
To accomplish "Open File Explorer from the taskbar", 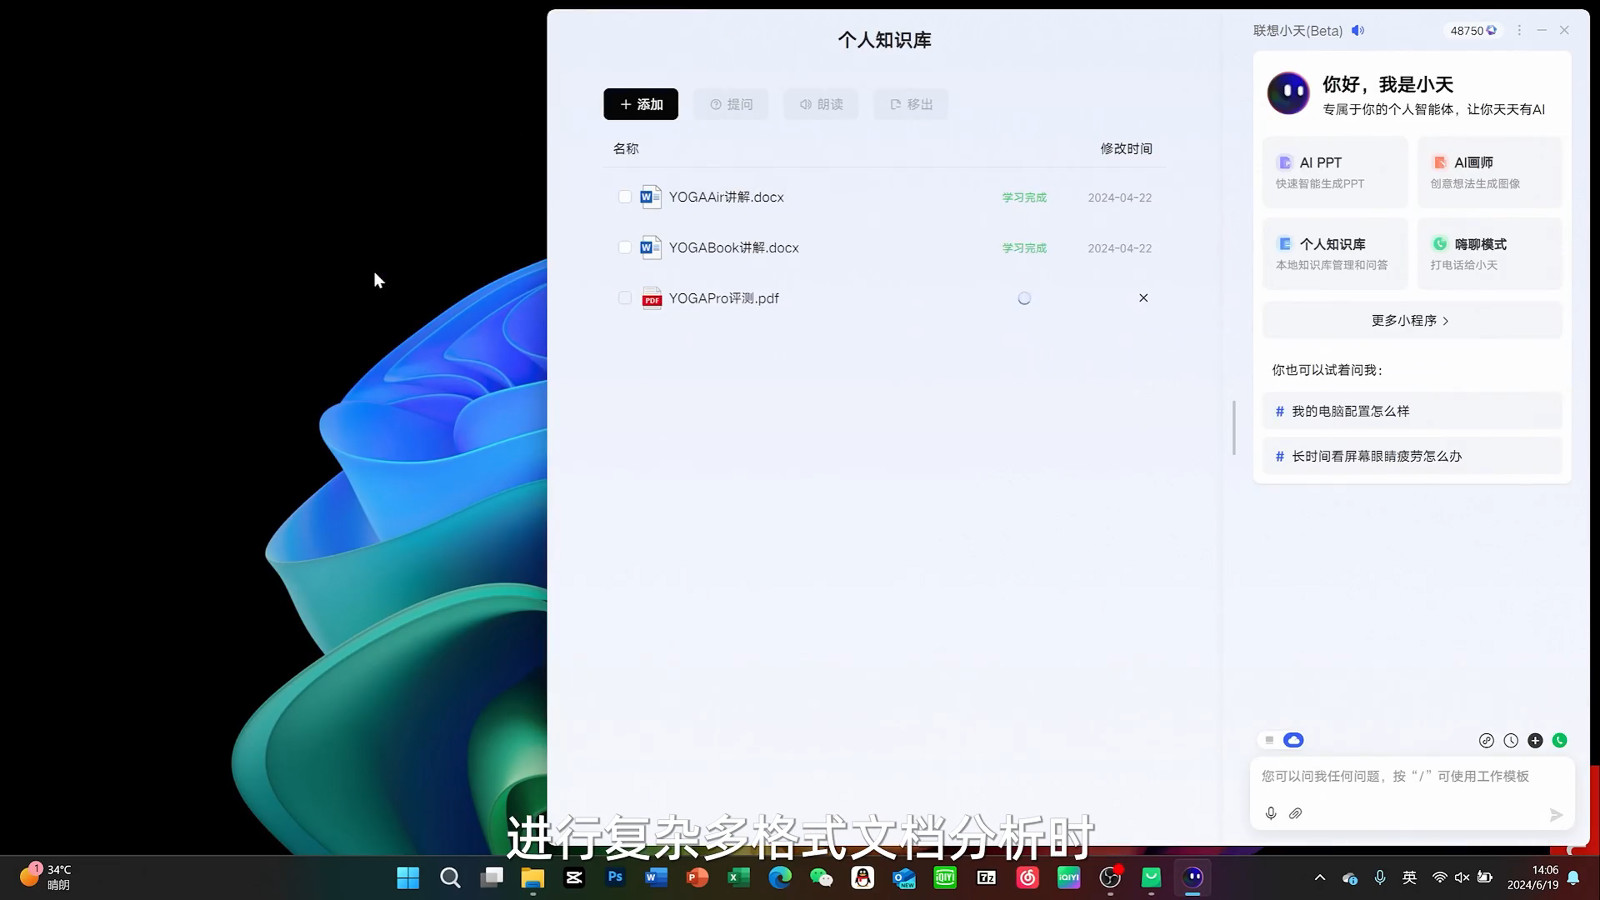I will click(x=532, y=878).
